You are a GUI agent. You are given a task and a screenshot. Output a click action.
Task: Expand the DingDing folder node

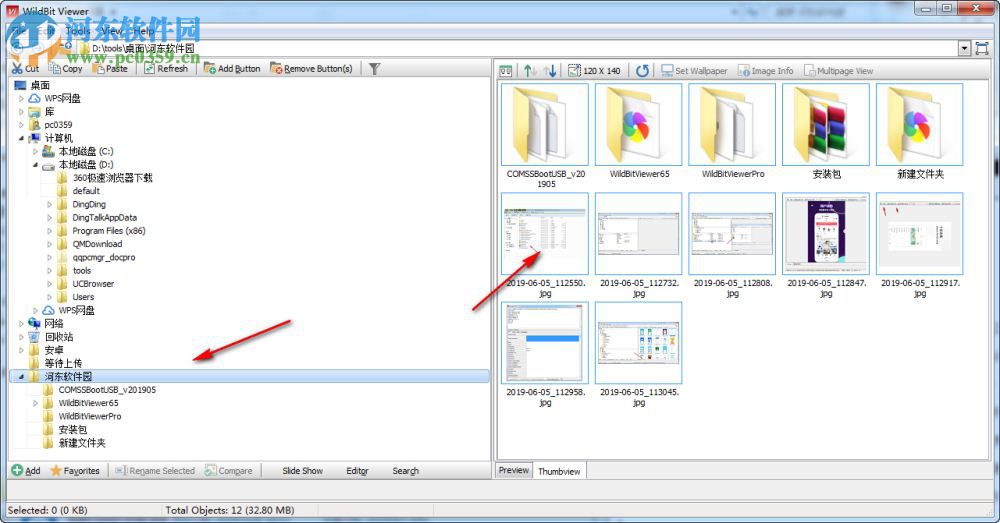pyautogui.click(x=49, y=204)
